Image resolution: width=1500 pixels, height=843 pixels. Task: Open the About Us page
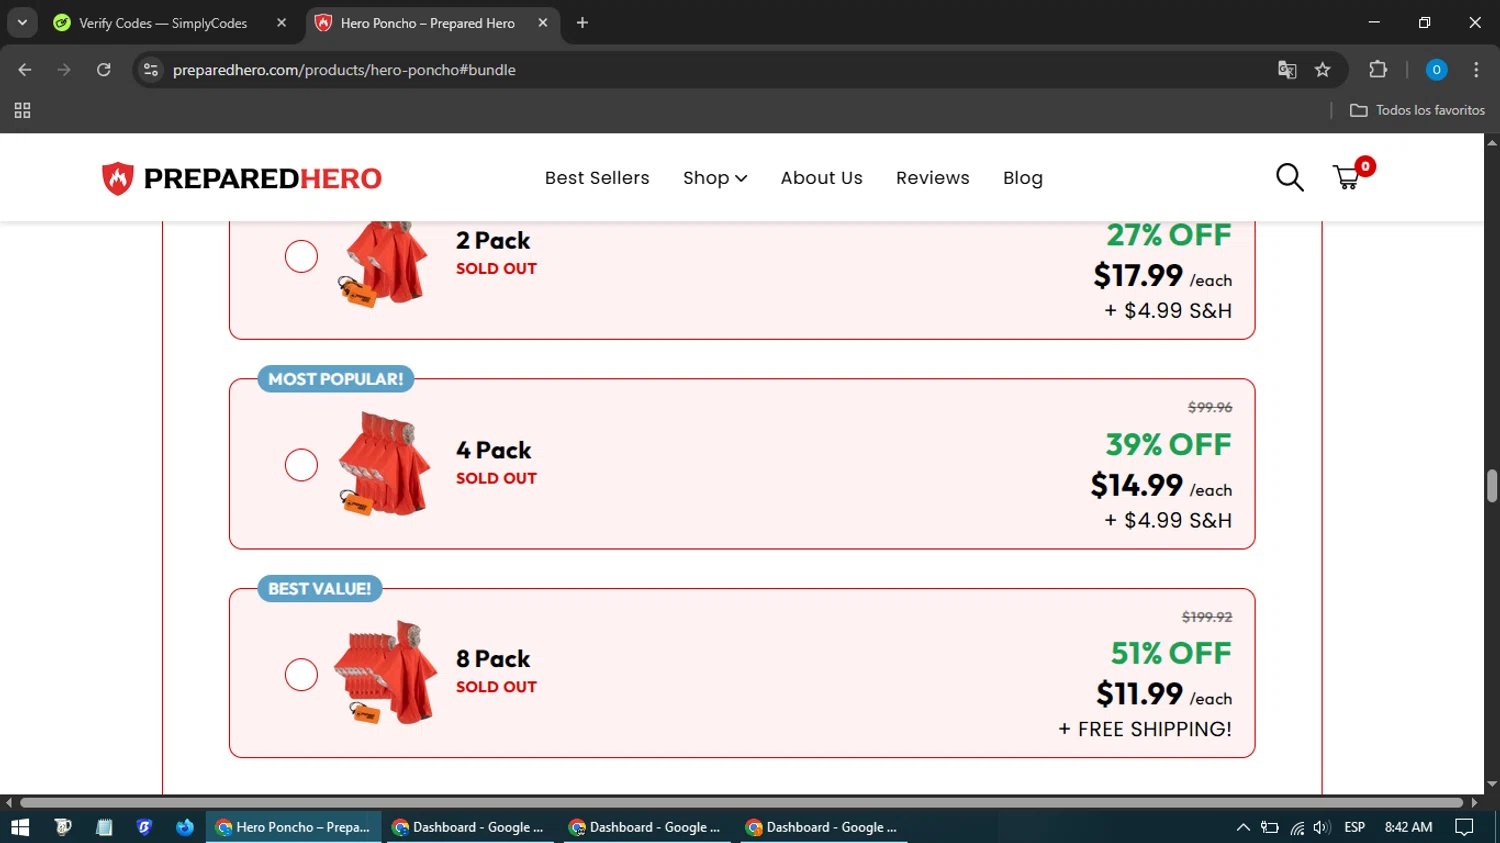tap(821, 178)
